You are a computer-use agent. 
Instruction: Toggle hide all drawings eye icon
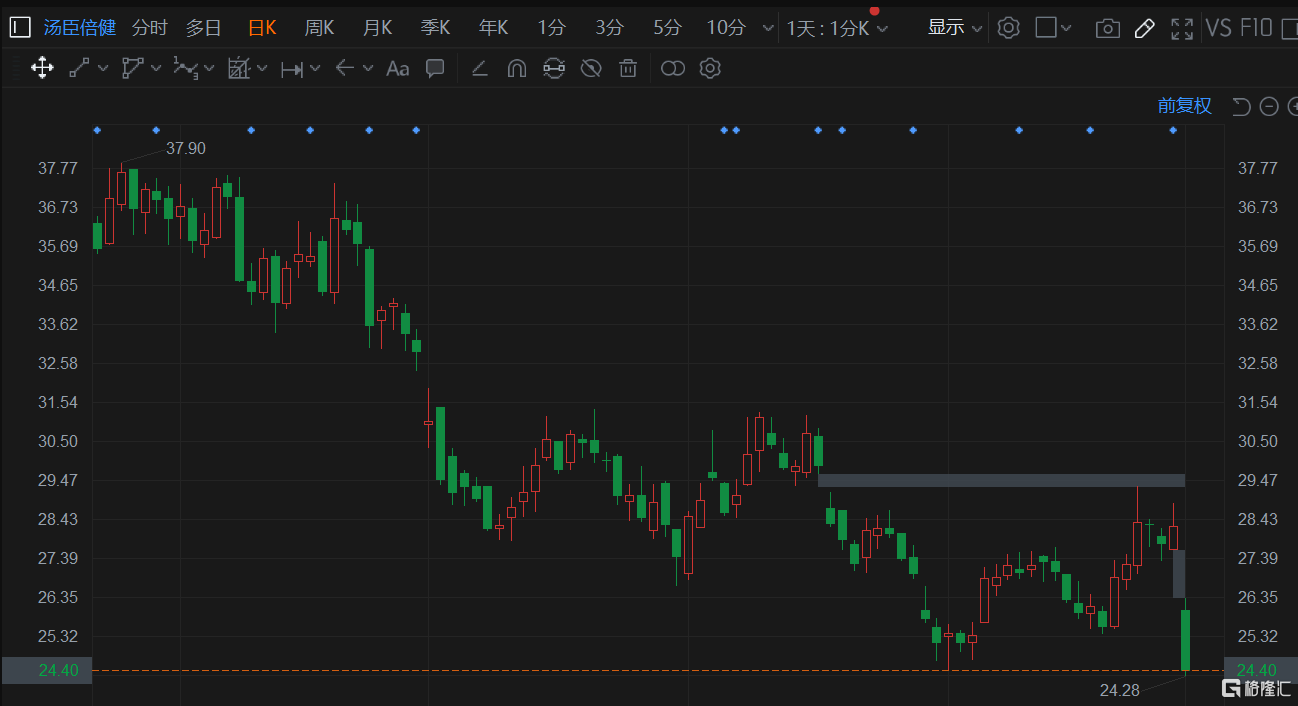[x=591, y=68]
